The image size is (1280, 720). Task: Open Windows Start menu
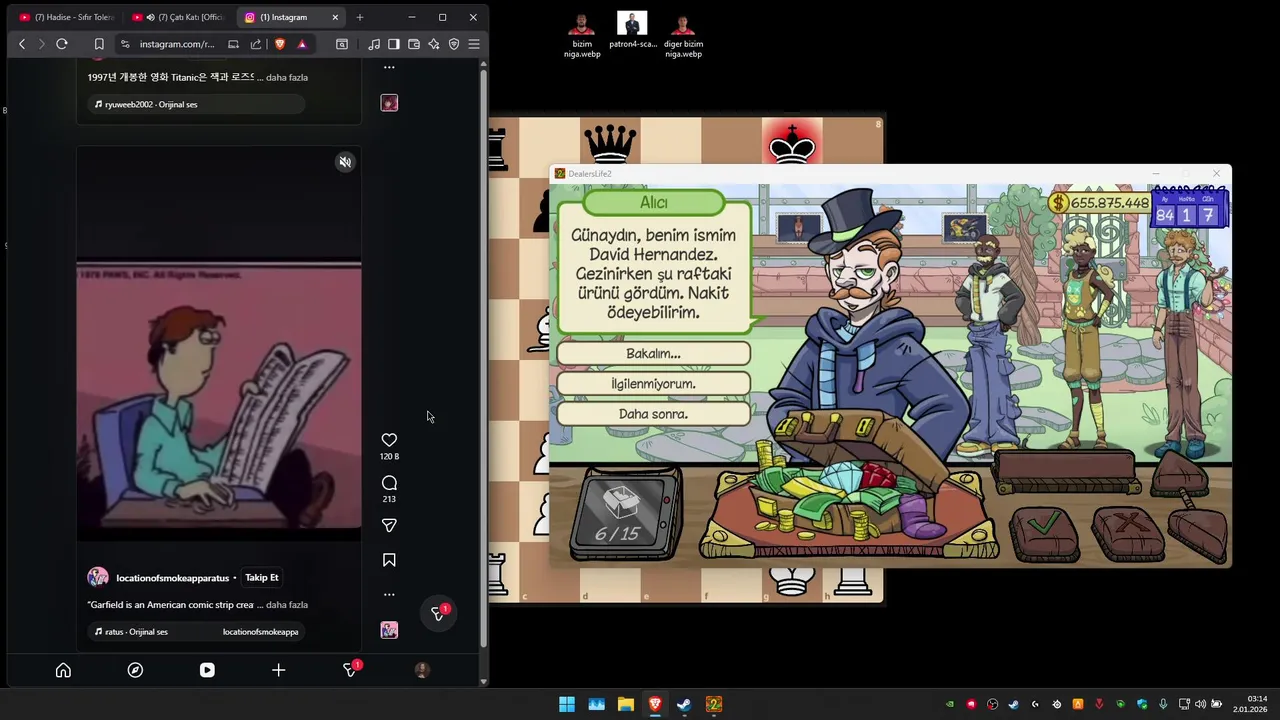567,704
